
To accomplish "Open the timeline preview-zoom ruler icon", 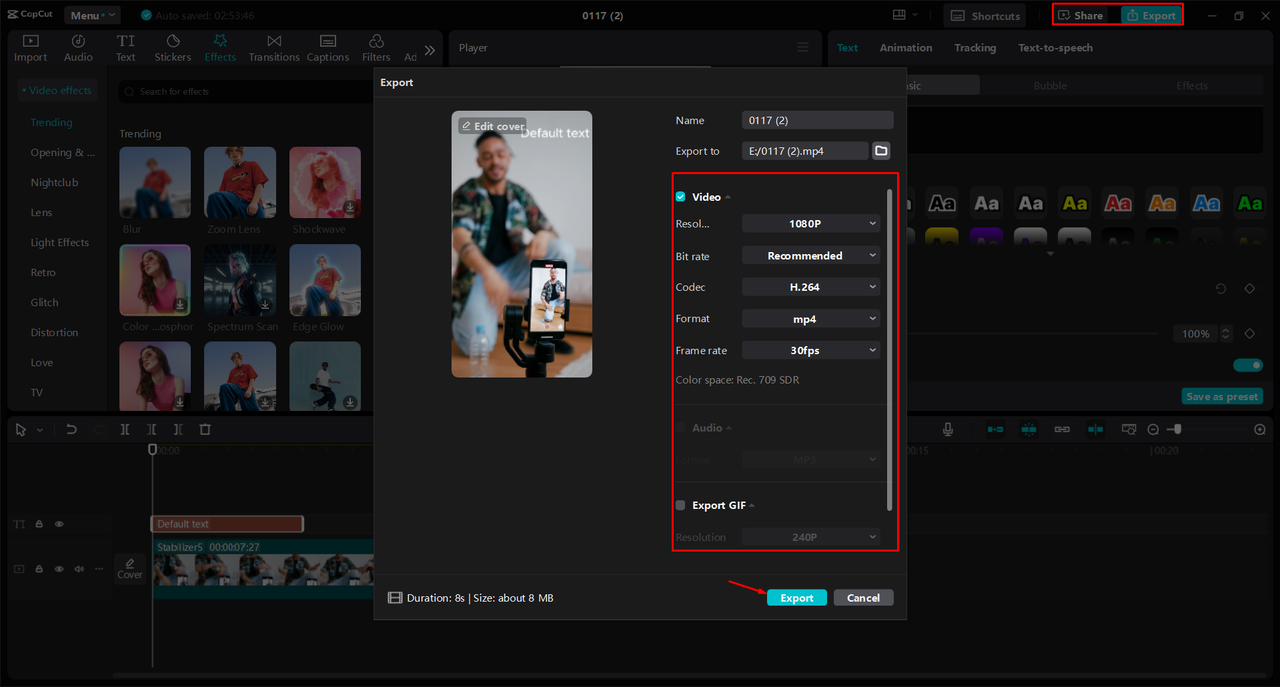I will [x=1129, y=429].
